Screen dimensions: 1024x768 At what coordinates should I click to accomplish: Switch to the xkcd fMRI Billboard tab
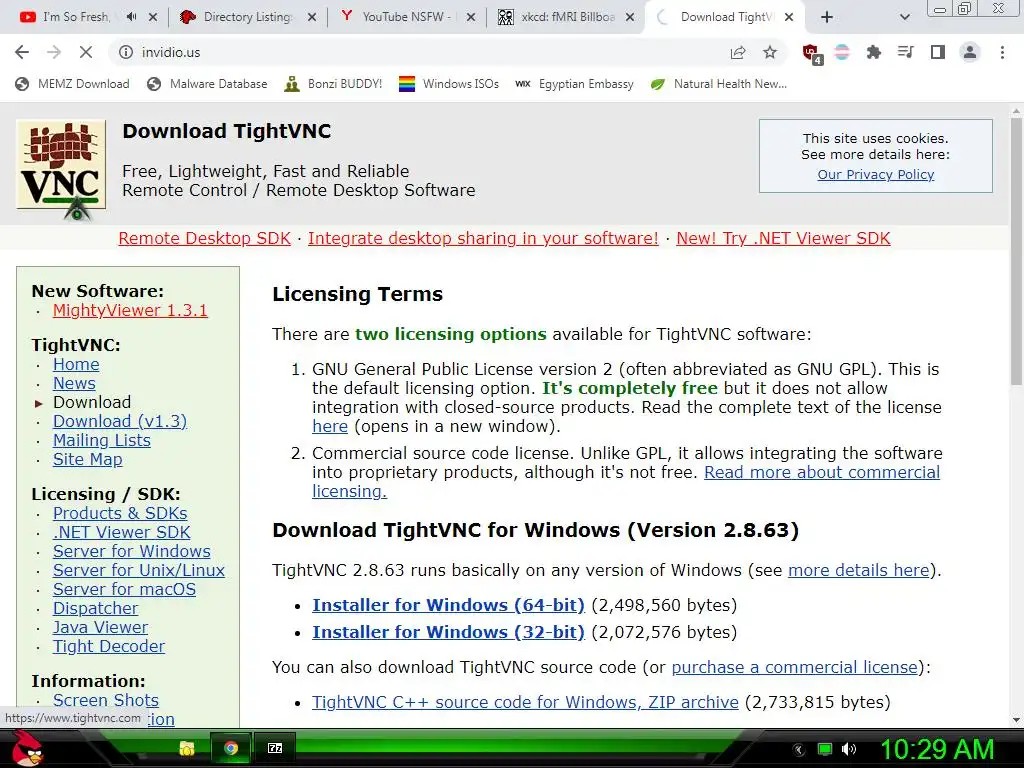point(562,17)
